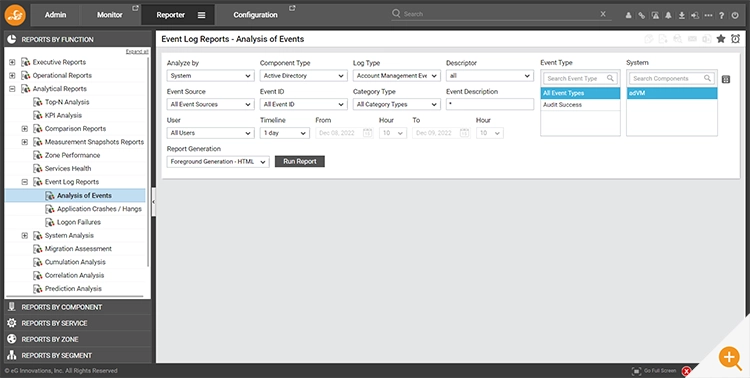
Task: Expand the Executive Reports tree node
Action: [x=12, y=62]
